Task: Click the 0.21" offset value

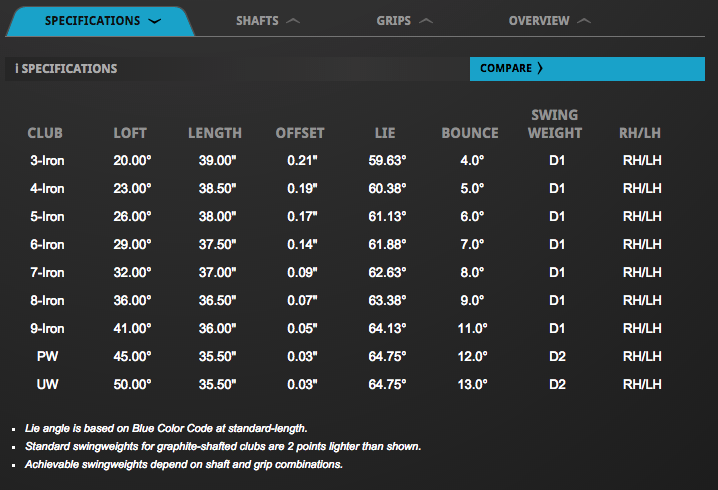Action: coord(302,161)
